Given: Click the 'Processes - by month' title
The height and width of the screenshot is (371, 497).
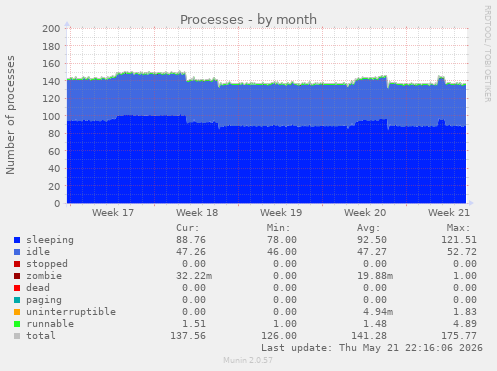Looking at the screenshot, I should pyautogui.click(x=248, y=20).
